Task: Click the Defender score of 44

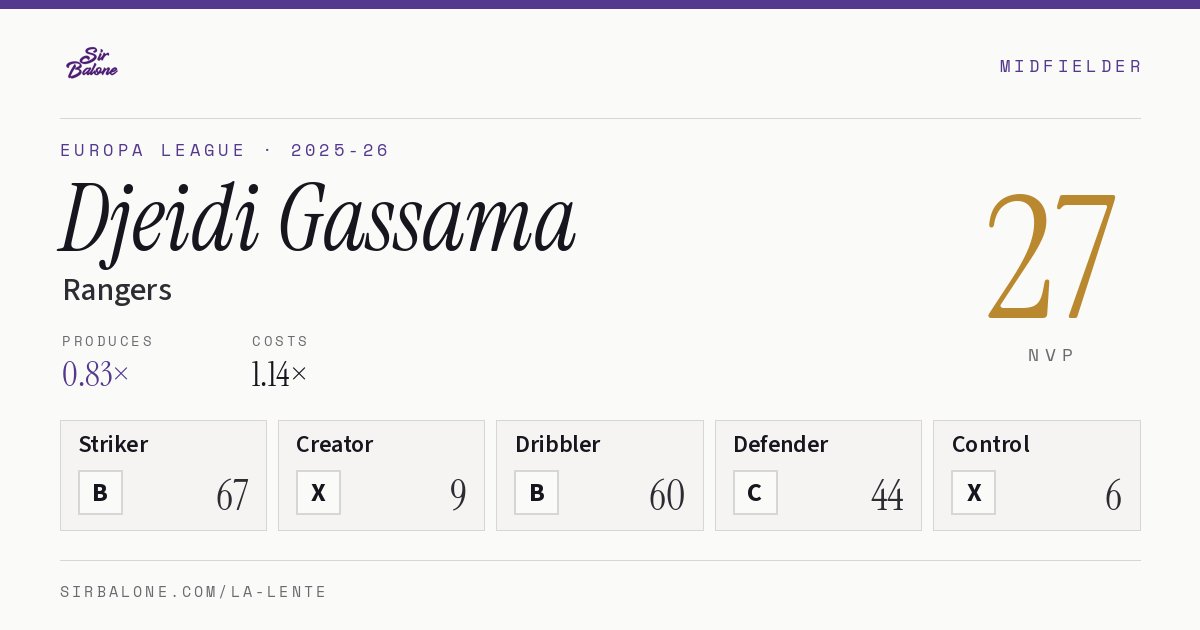Action: coord(887,495)
